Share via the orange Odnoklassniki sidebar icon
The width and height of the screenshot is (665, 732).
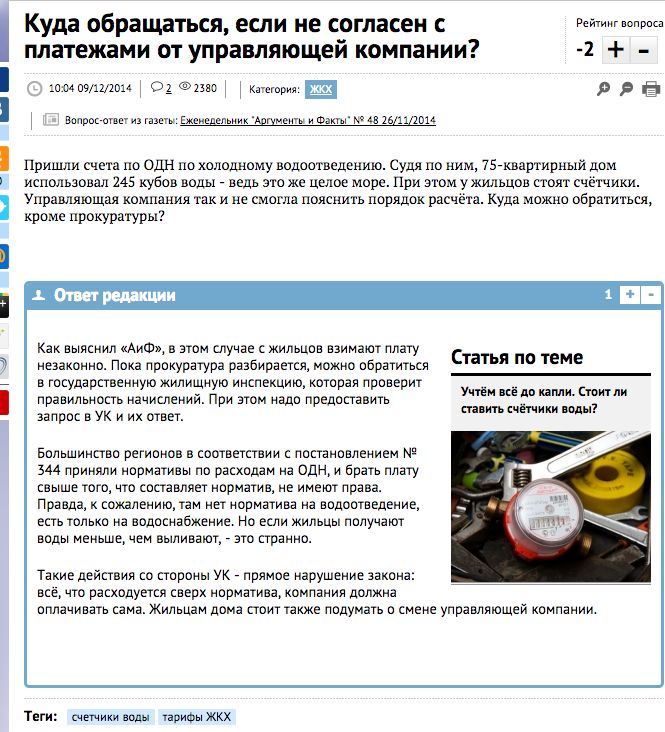tap(4, 158)
